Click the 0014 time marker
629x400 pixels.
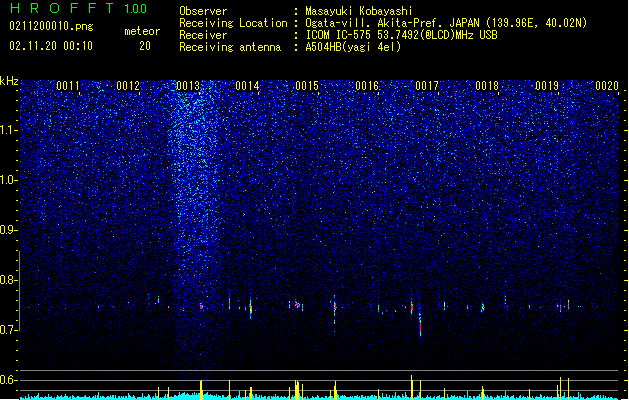pyautogui.click(x=247, y=86)
